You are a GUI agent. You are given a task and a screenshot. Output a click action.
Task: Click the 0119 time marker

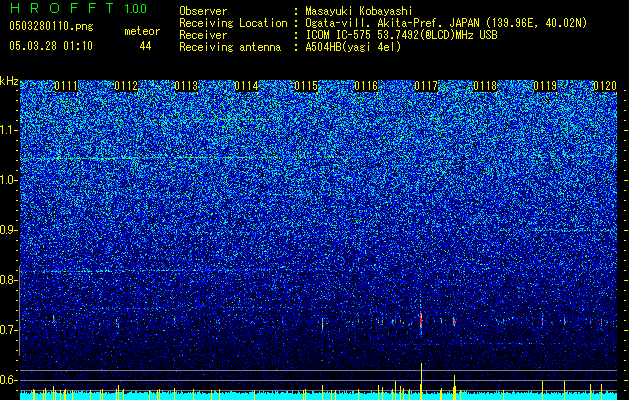[545, 86]
